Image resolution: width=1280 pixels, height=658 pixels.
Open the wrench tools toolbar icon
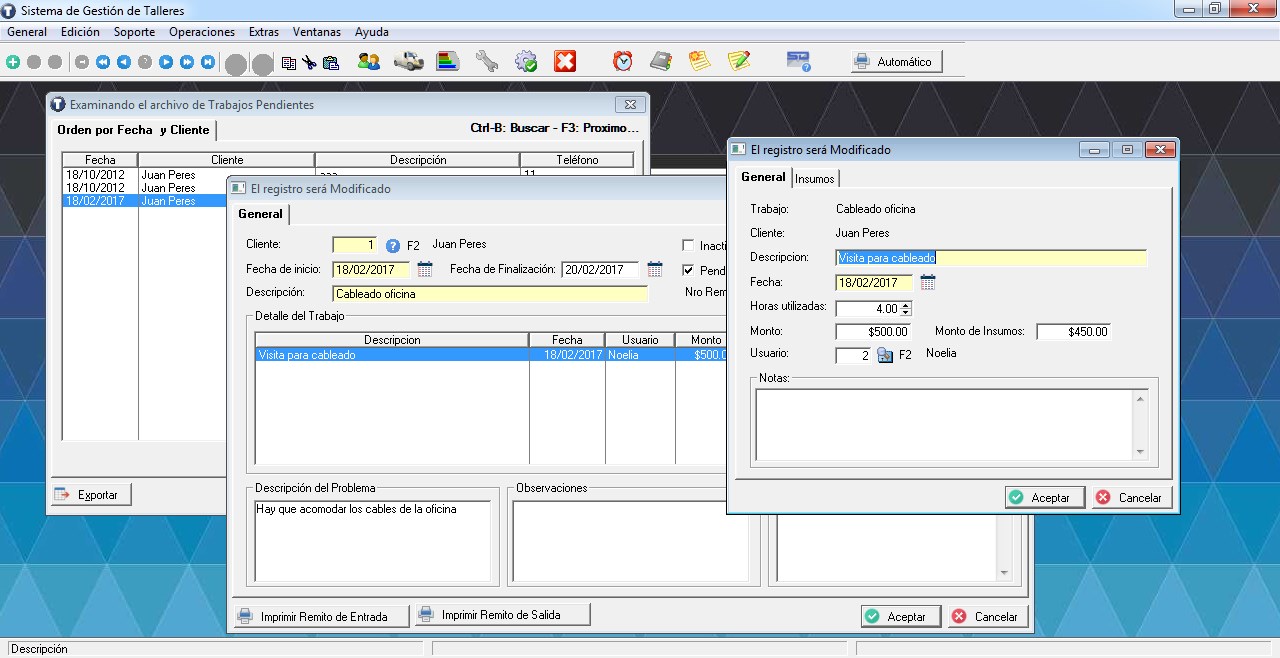(486, 62)
